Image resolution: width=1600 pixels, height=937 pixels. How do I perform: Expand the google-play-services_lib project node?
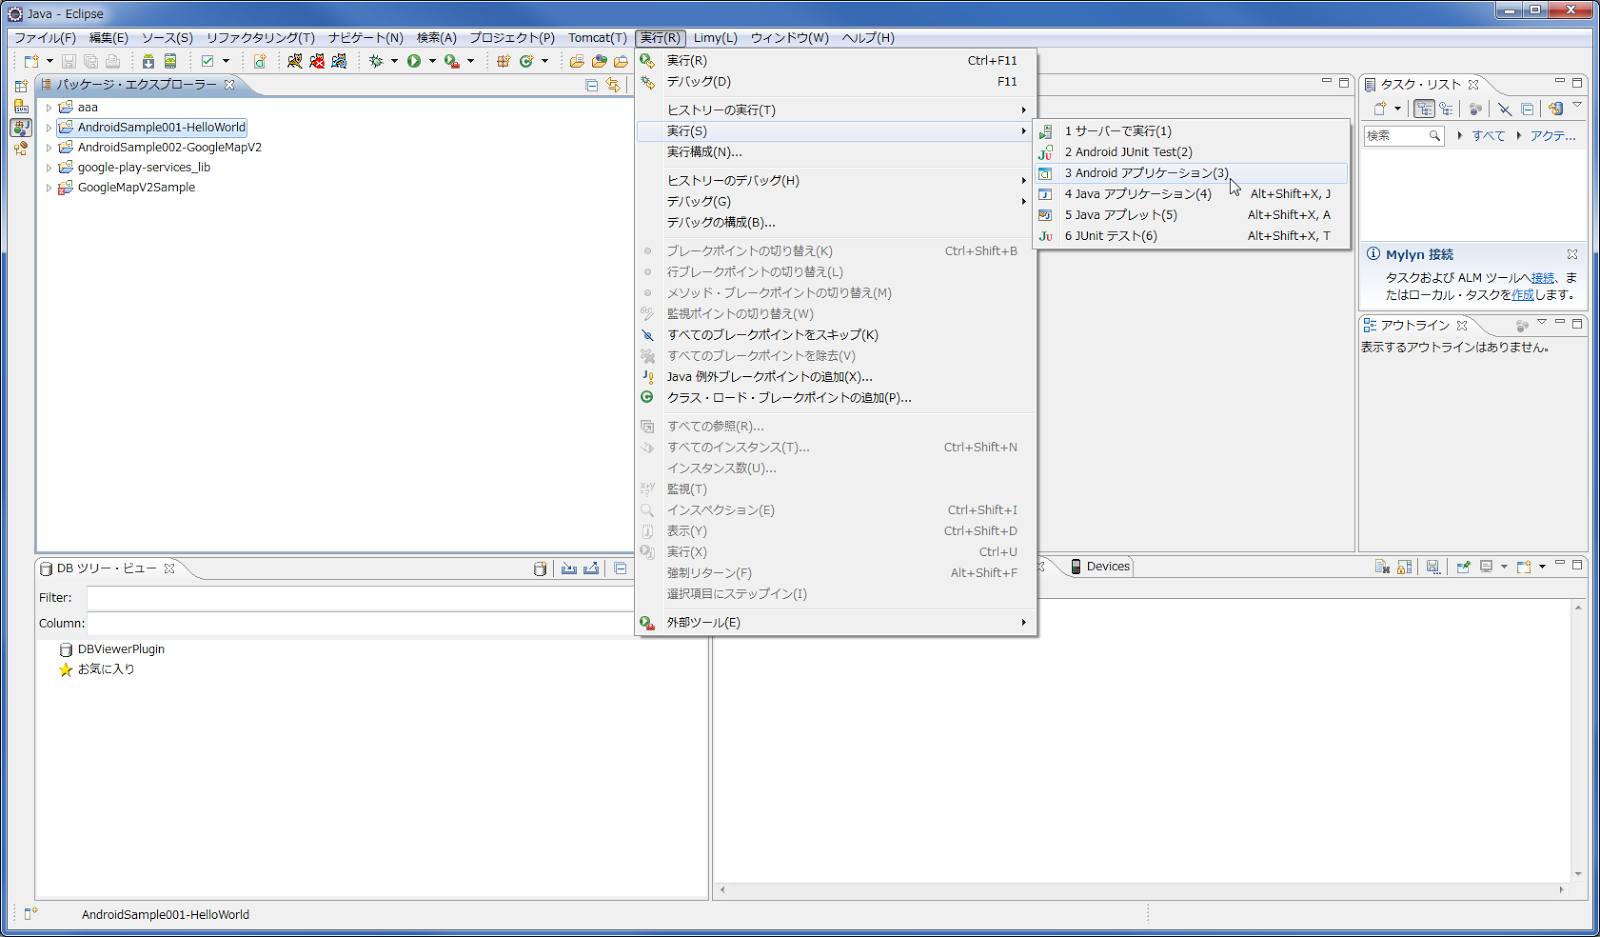48,167
